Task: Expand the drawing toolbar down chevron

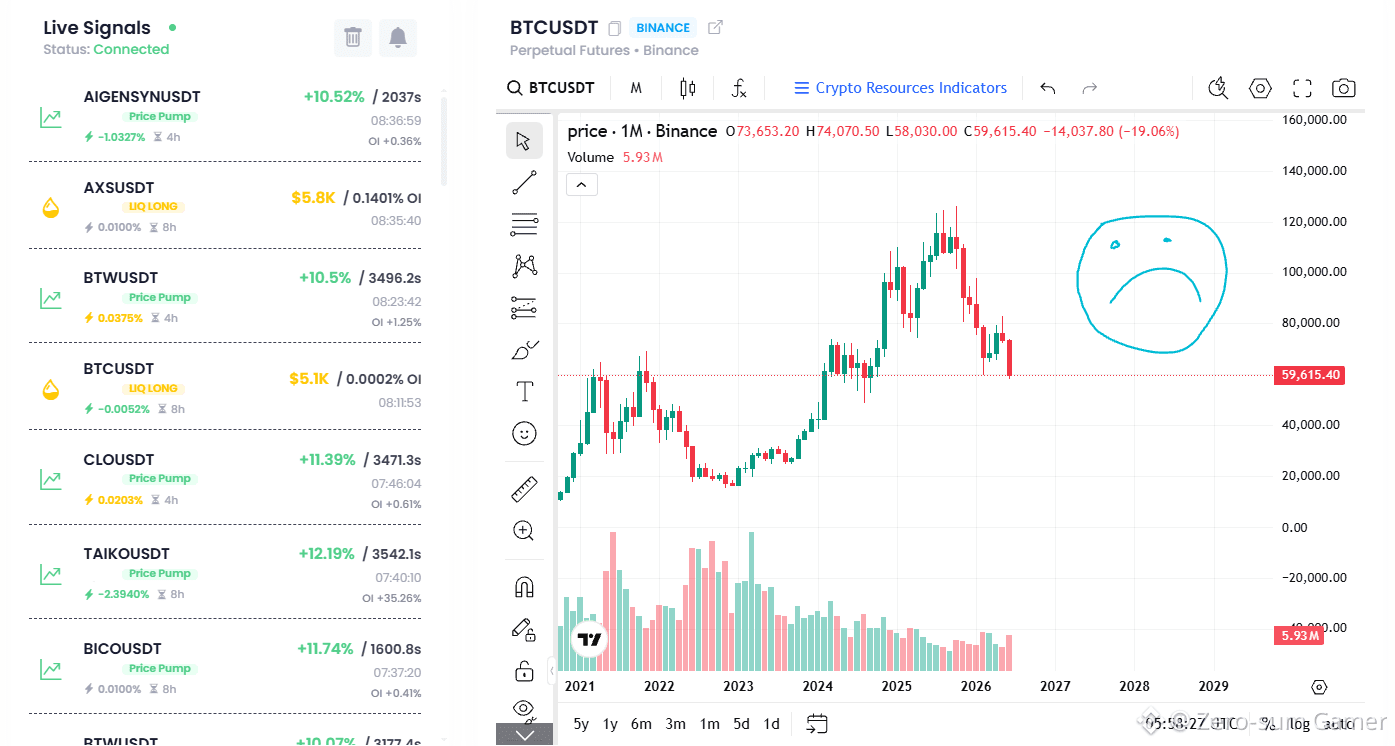Action: pos(524,734)
